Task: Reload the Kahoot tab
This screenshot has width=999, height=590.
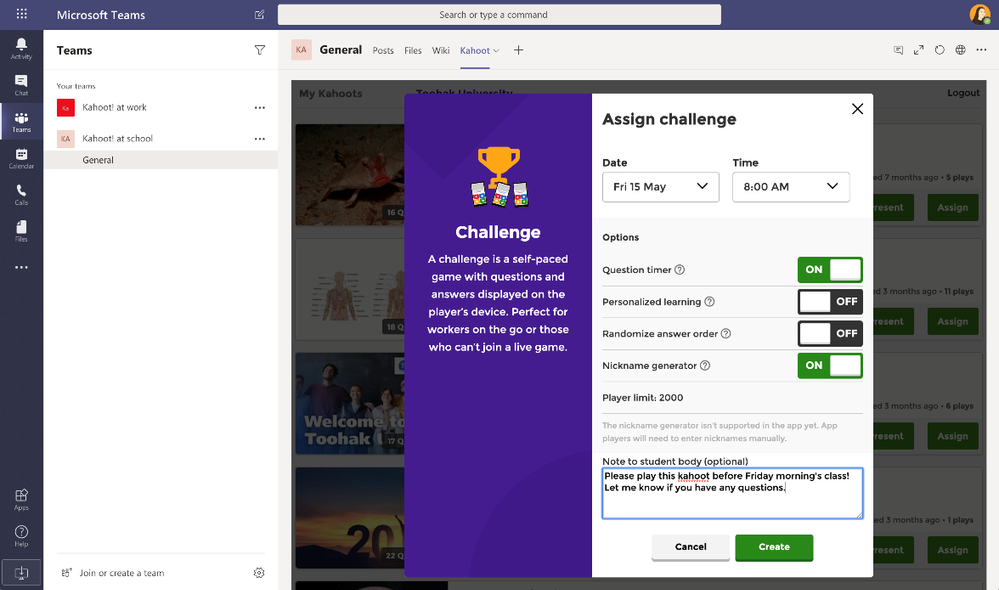Action: (940, 50)
